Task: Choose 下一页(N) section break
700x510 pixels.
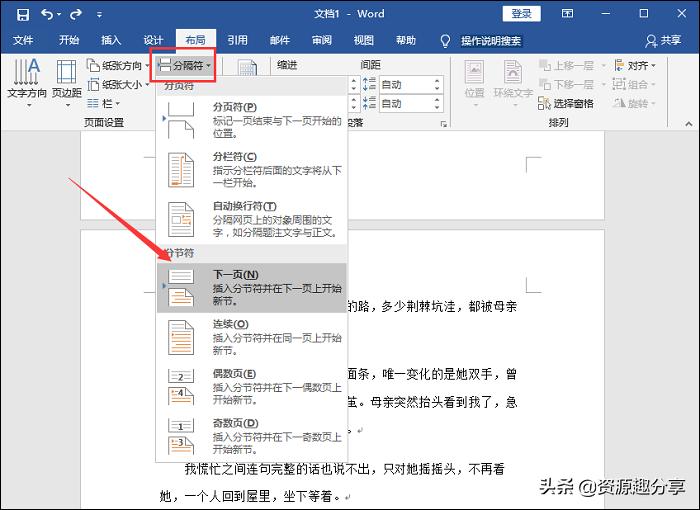Action: 251,287
